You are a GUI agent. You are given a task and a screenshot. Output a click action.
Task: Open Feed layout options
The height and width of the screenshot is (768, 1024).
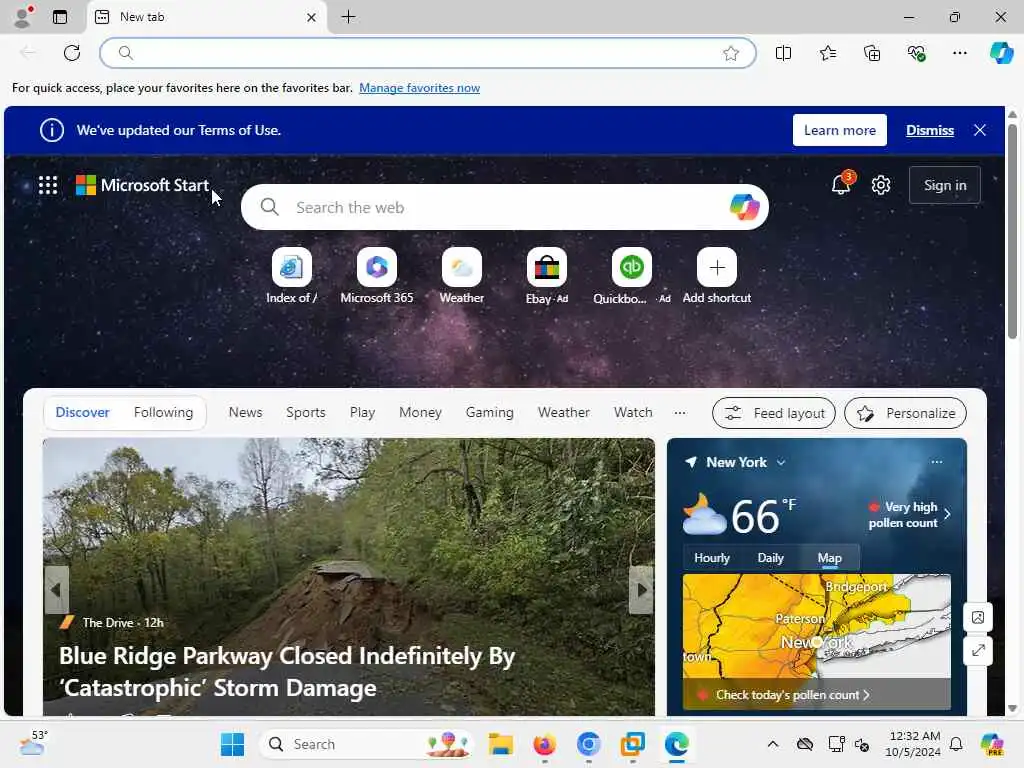click(774, 413)
